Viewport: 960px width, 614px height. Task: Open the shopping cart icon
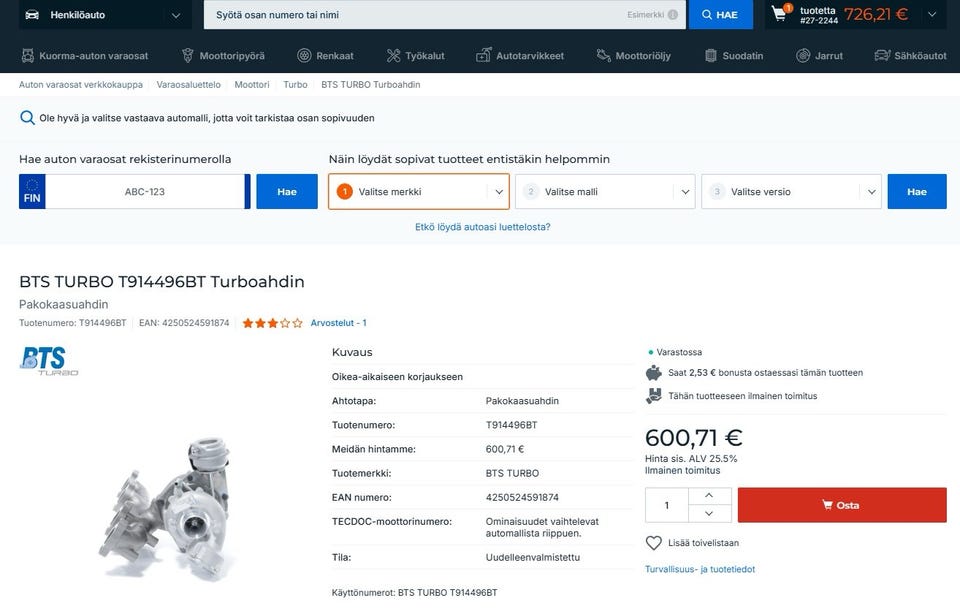pos(779,13)
